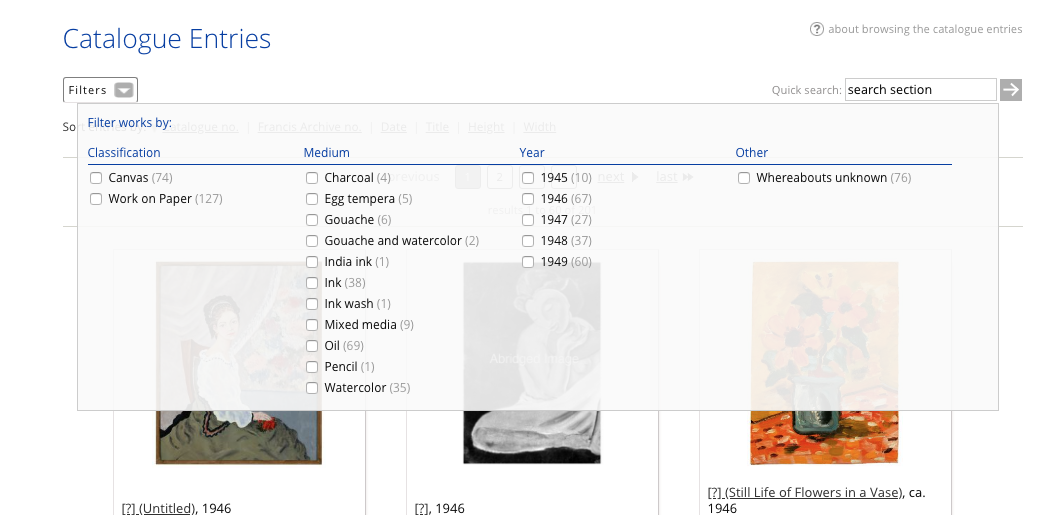Toggle the Ink medium checkbox

[312, 283]
